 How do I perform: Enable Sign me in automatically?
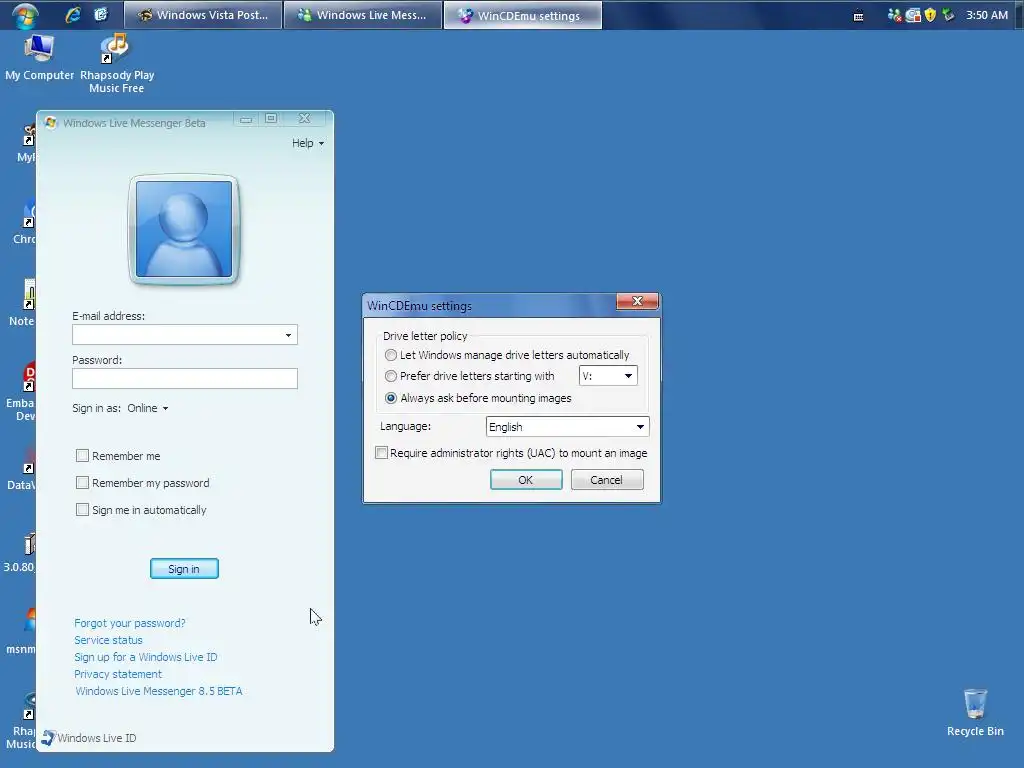[x=82, y=509]
